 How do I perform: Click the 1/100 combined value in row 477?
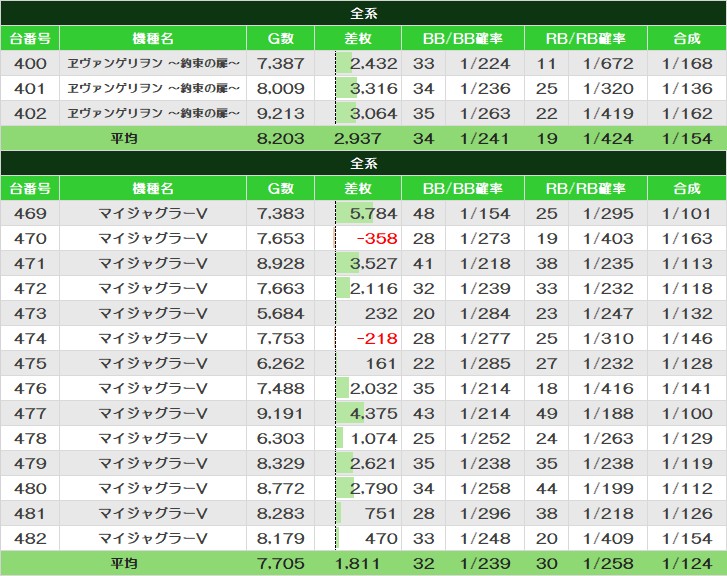pos(687,414)
